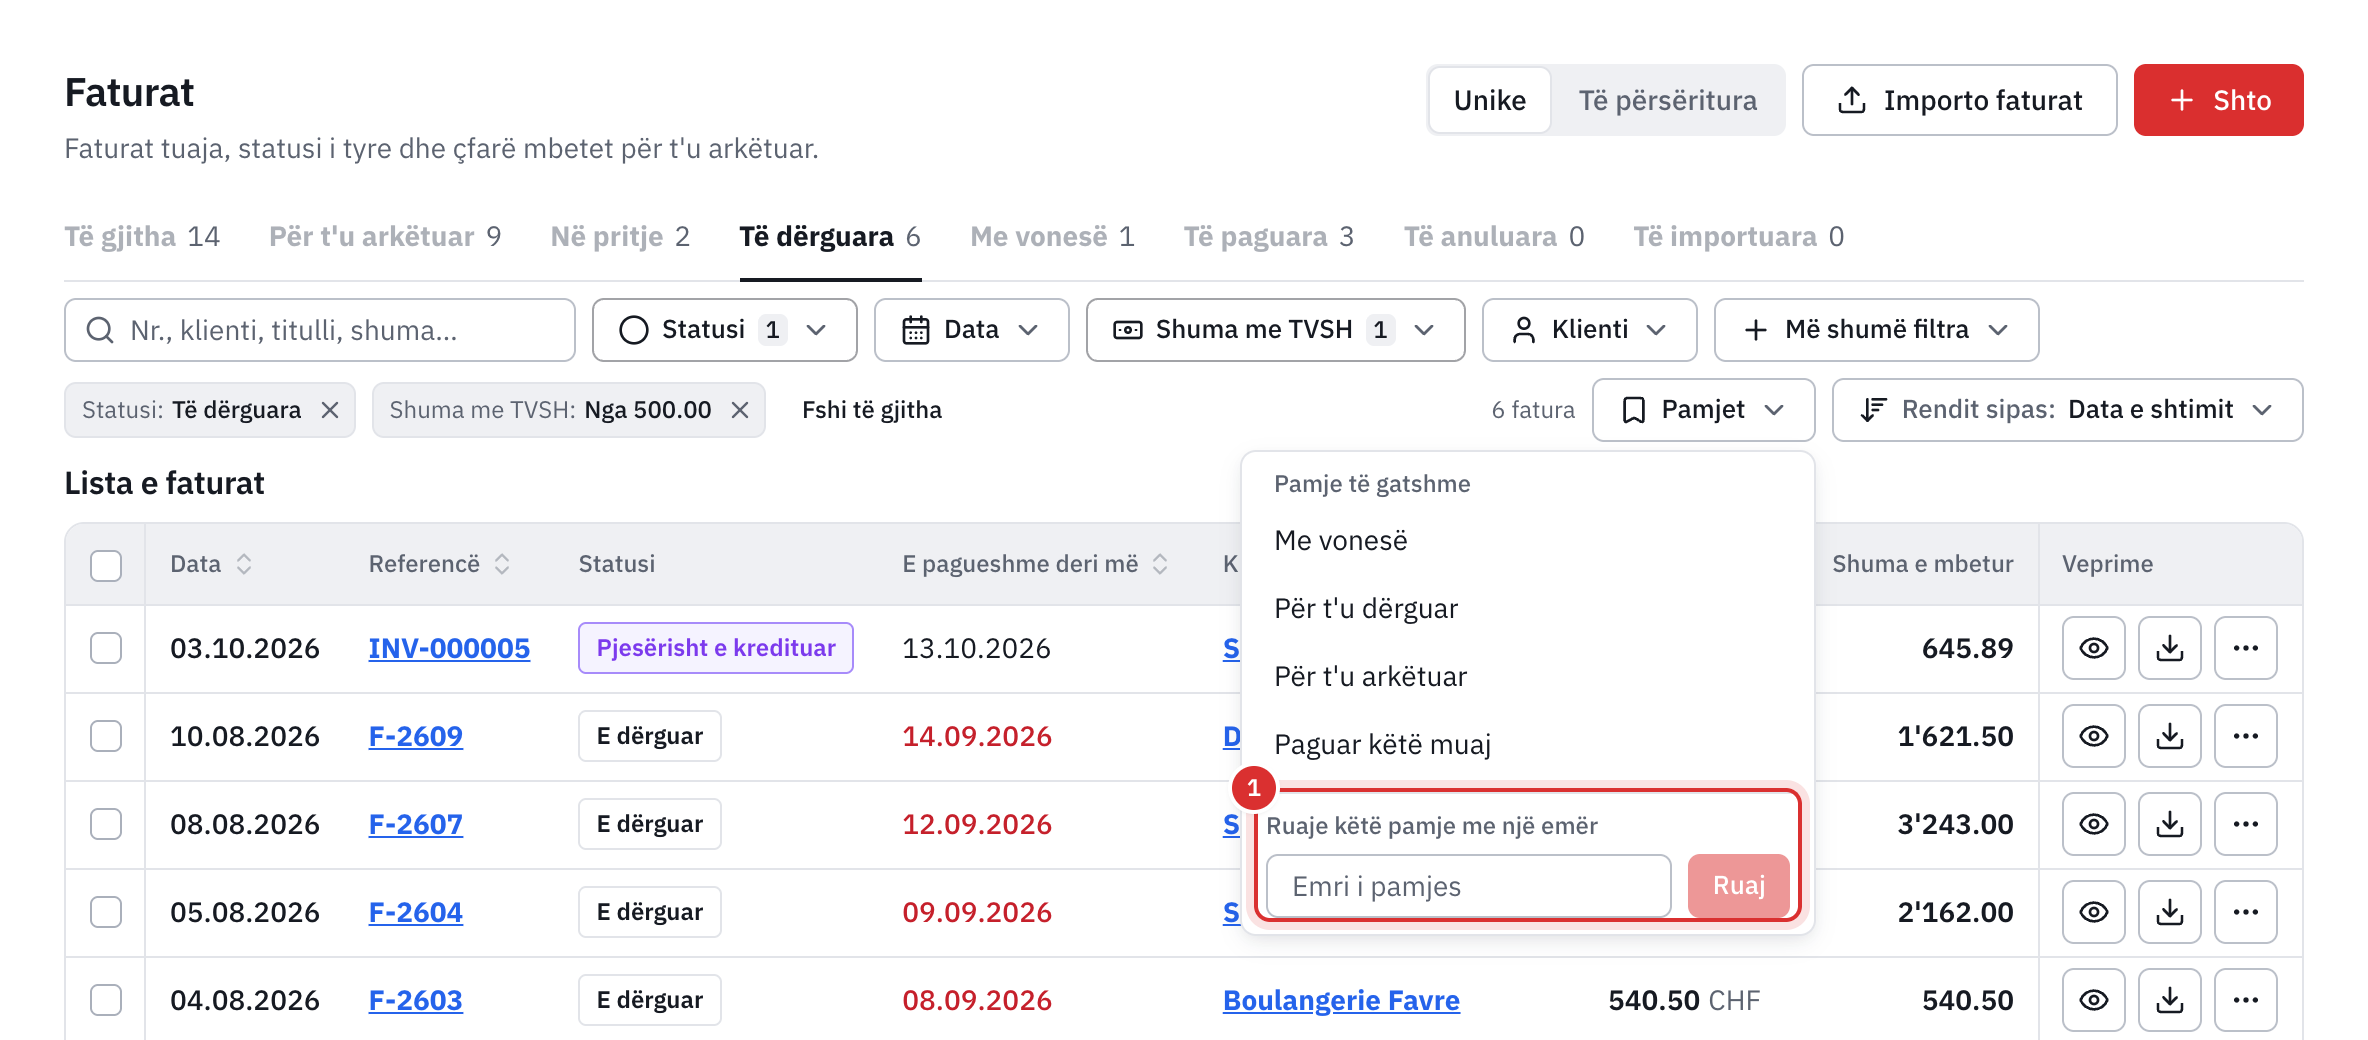Remove the Shuma me TVSH filter chip
2368x1040 pixels.
pos(740,410)
